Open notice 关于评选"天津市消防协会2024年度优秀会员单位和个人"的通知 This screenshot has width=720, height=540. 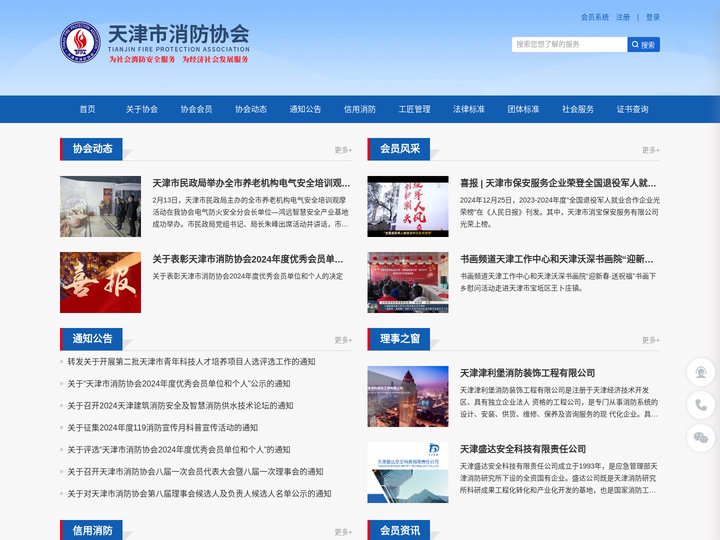pyautogui.click(x=179, y=450)
